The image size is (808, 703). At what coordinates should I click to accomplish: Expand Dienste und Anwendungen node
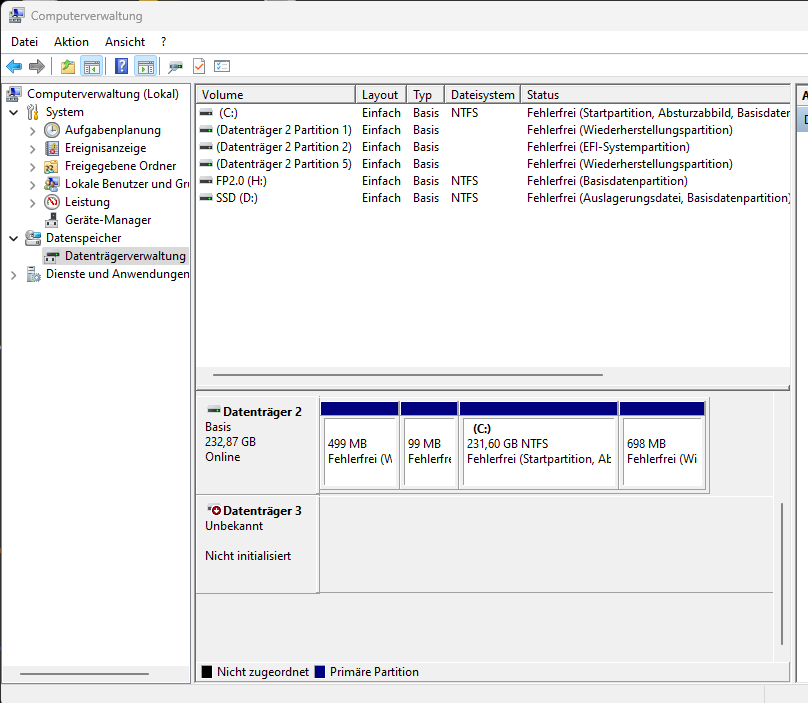tap(14, 275)
